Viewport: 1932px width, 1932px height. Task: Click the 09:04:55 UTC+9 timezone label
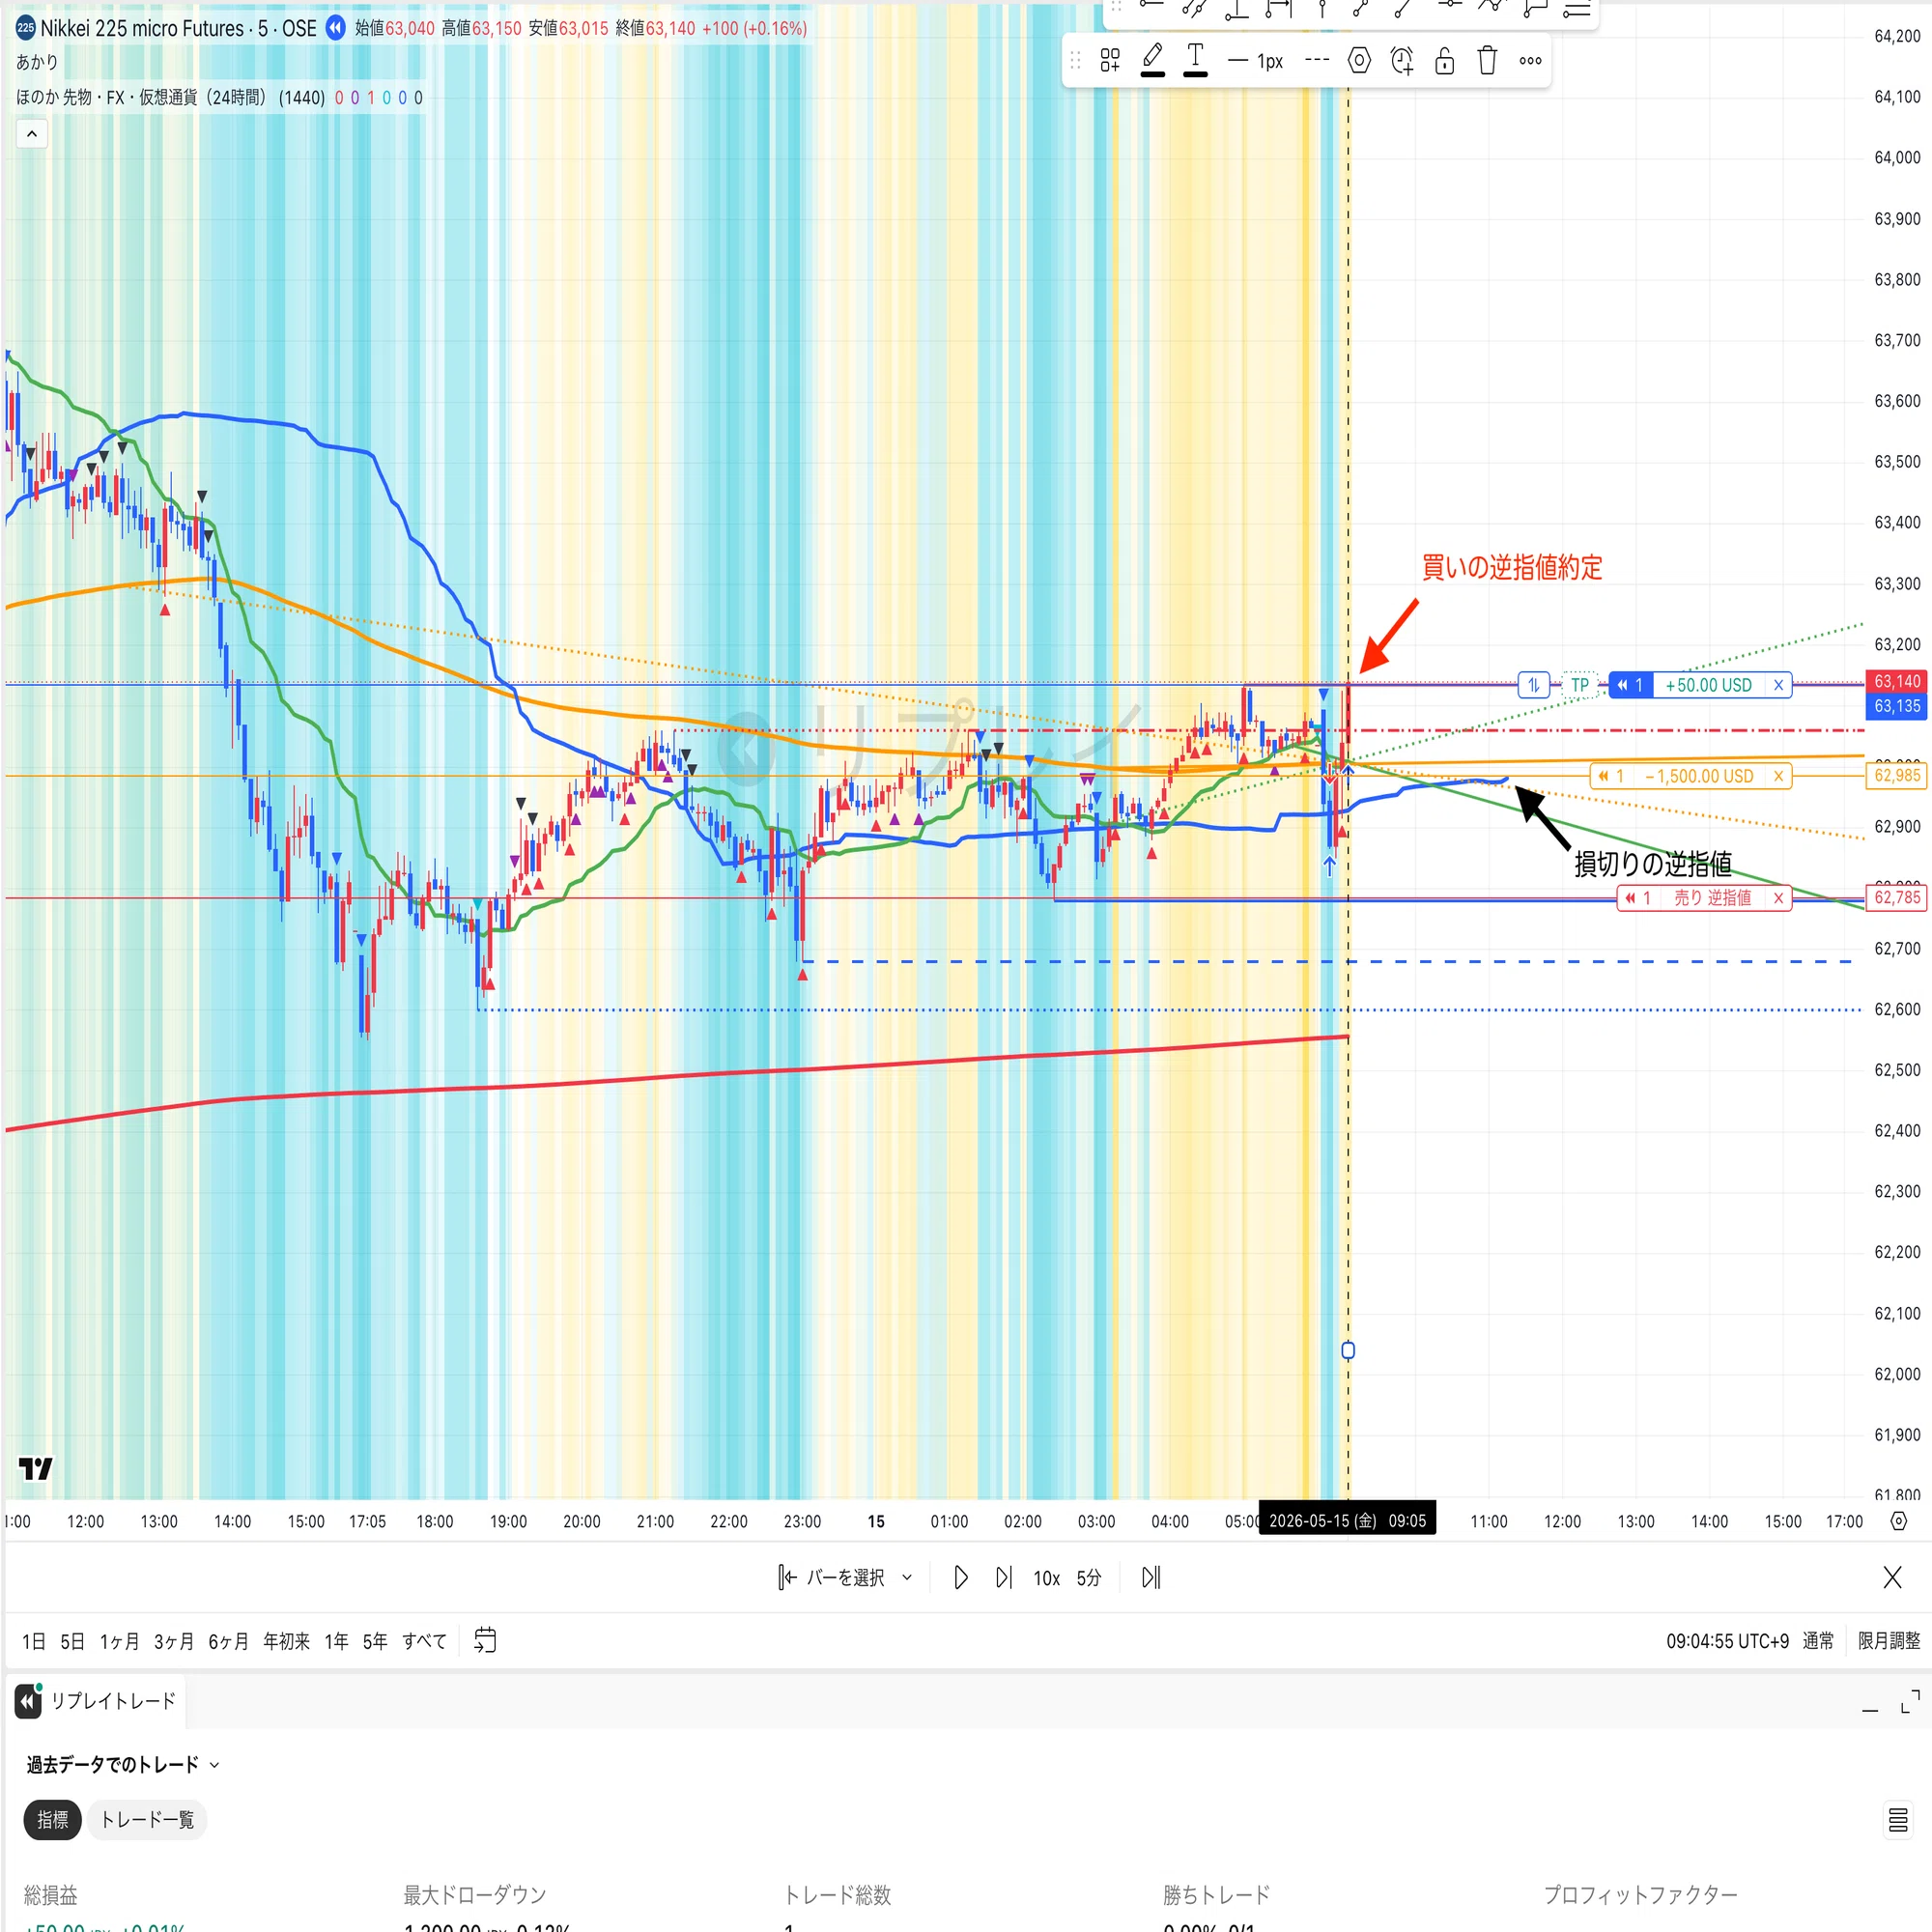point(1727,1641)
